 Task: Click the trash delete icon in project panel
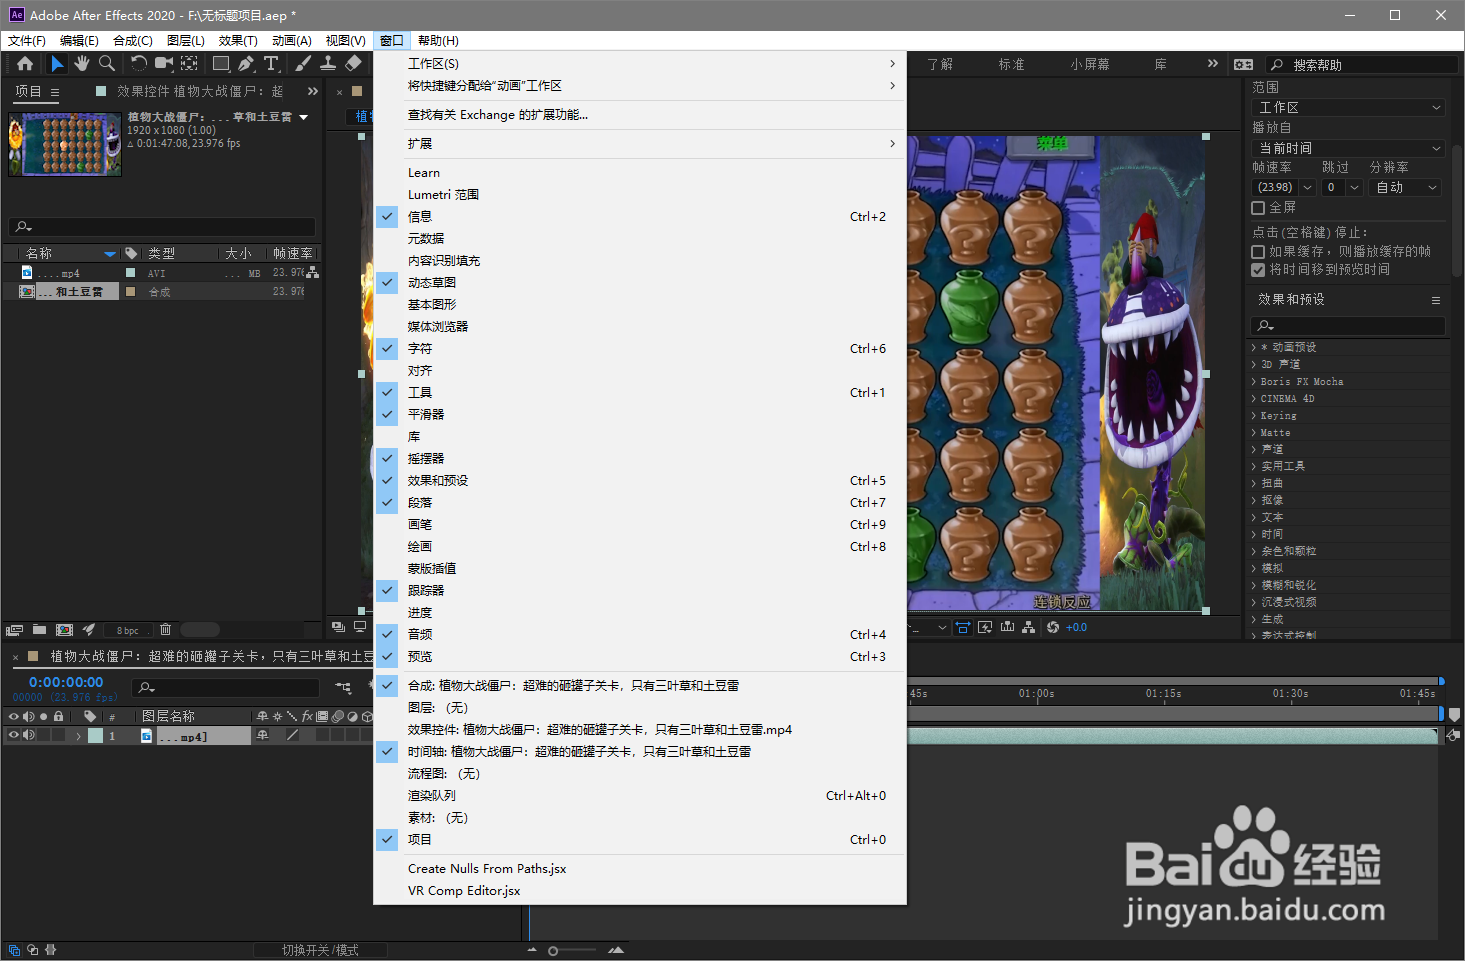tap(166, 630)
